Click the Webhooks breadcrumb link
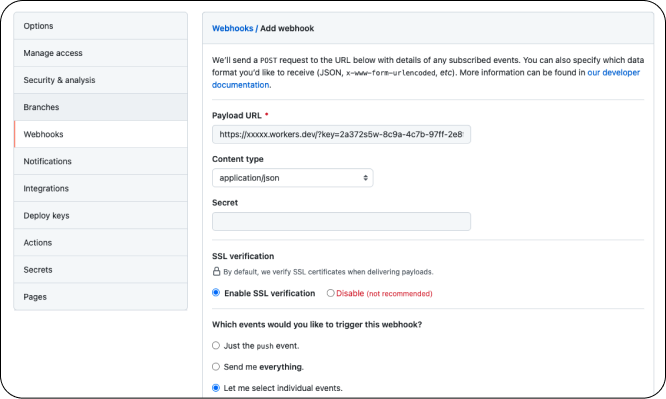This screenshot has height=399, width=666. point(232,28)
